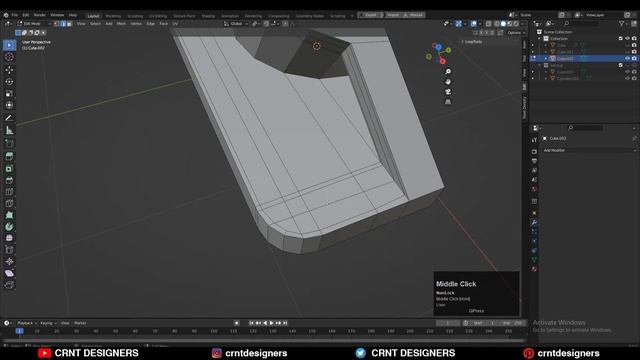Select the Rip Region tool
This screenshot has width=640, height=360.
tap(9, 284)
